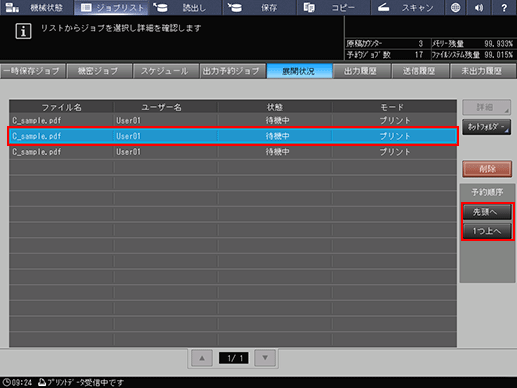Open the 読出し recall function

tap(186, 7)
